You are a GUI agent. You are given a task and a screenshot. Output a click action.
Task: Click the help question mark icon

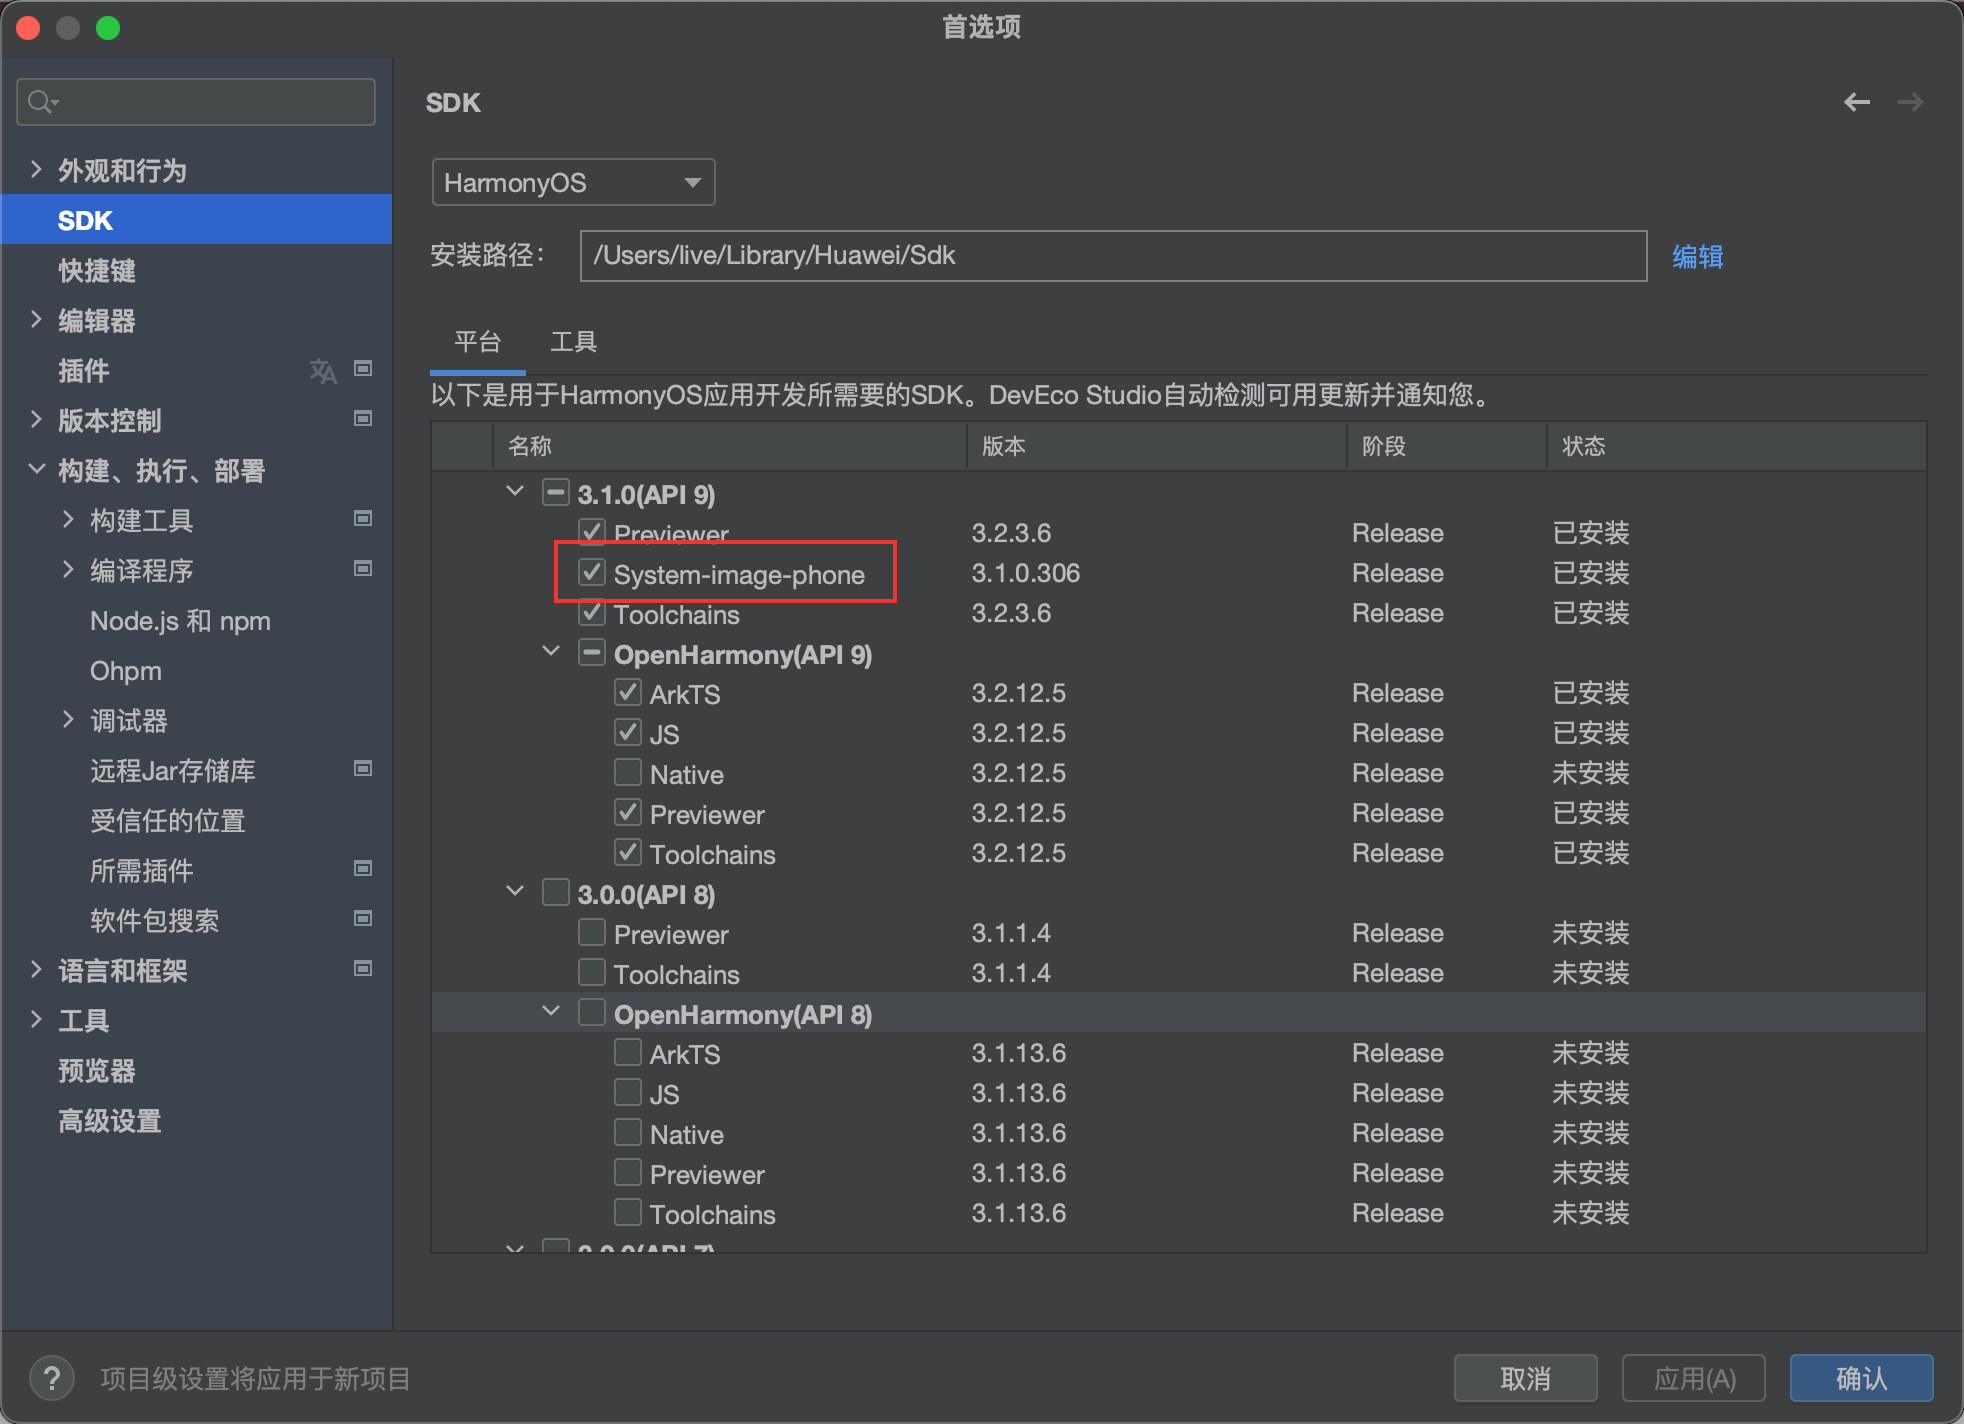[52, 1379]
